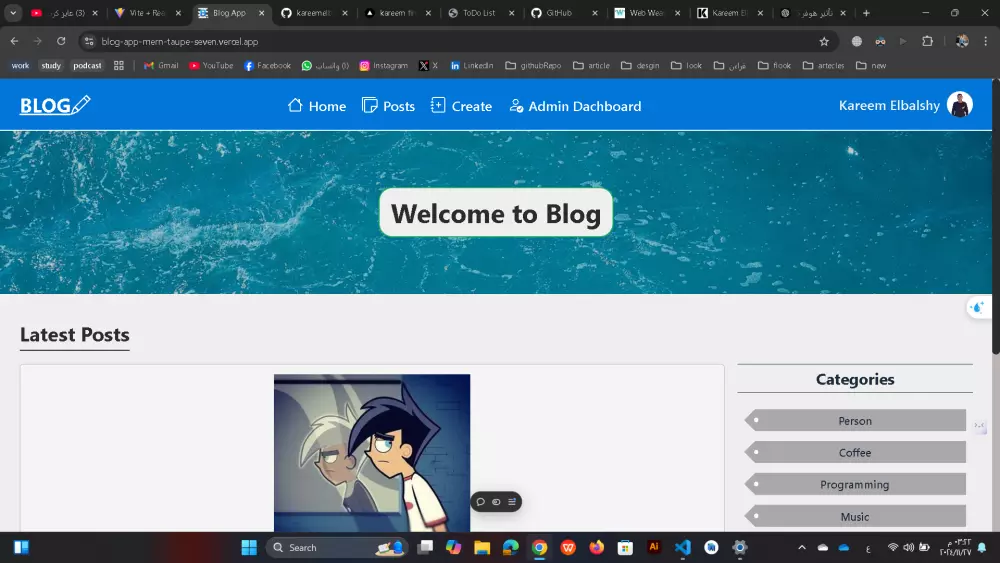1000x563 pixels.
Task: Open the work bookmark group
Action: click(20, 66)
